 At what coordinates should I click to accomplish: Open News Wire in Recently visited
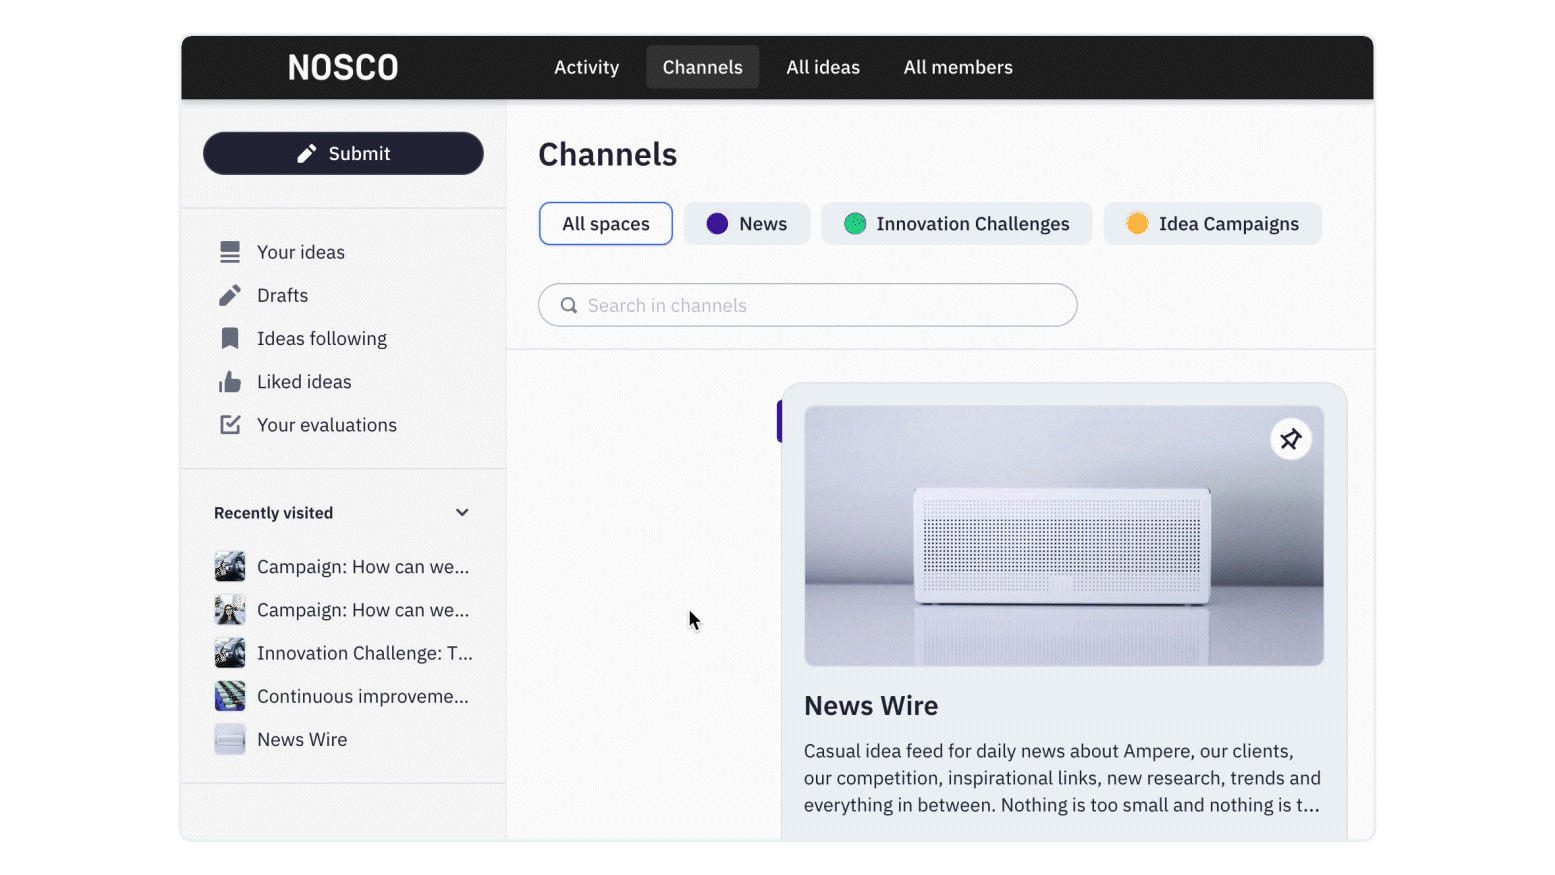pyautogui.click(x=302, y=739)
